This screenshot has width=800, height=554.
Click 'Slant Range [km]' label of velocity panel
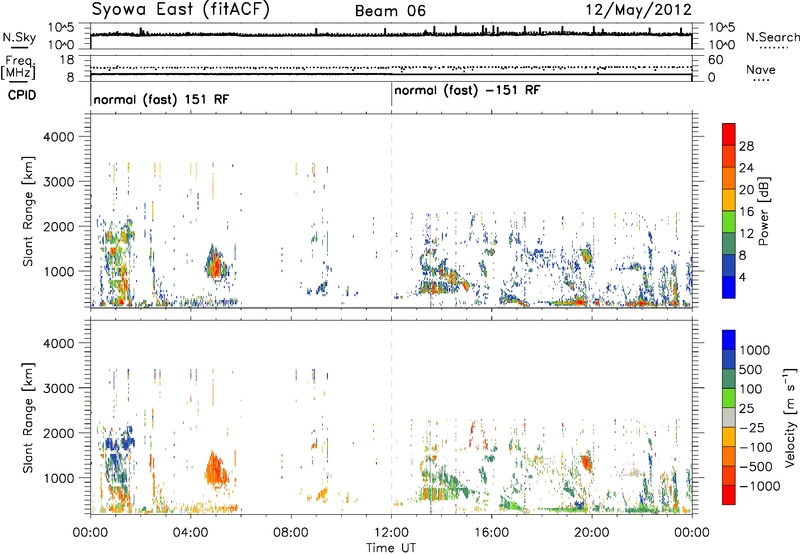(x=28, y=417)
